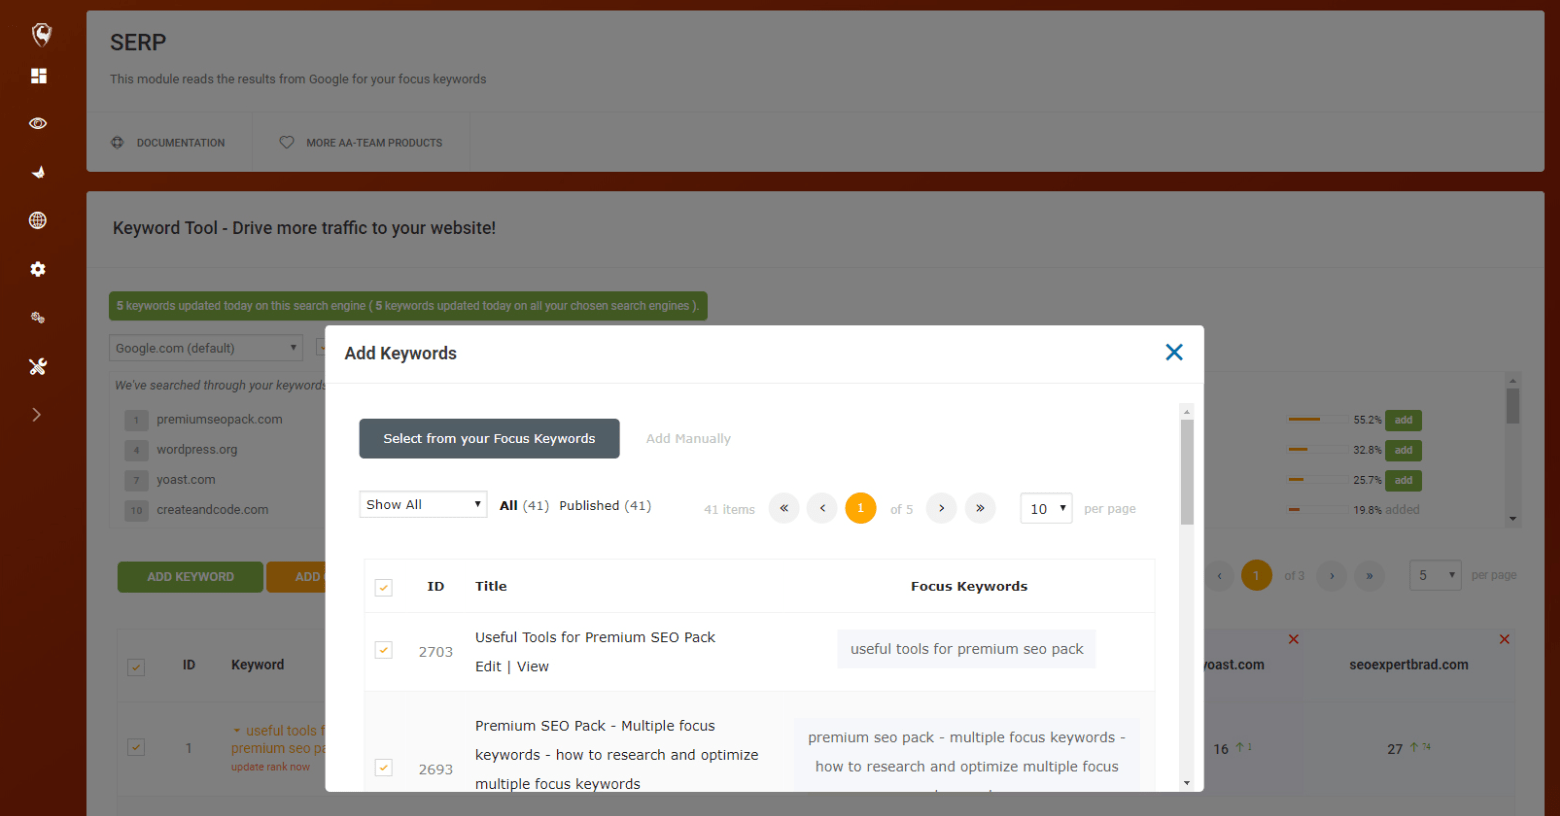Click page 1 in background keyword table pagination
This screenshot has width=1560, height=816.
[1257, 575]
